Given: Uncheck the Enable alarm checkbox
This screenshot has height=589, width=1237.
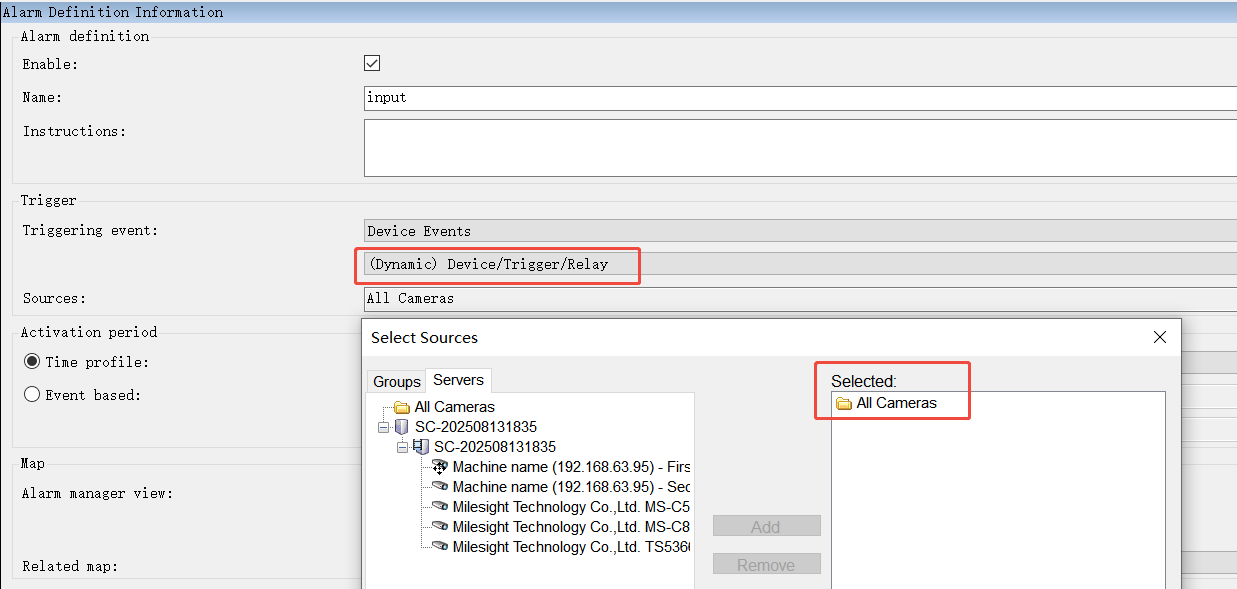Looking at the screenshot, I should coord(372,63).
